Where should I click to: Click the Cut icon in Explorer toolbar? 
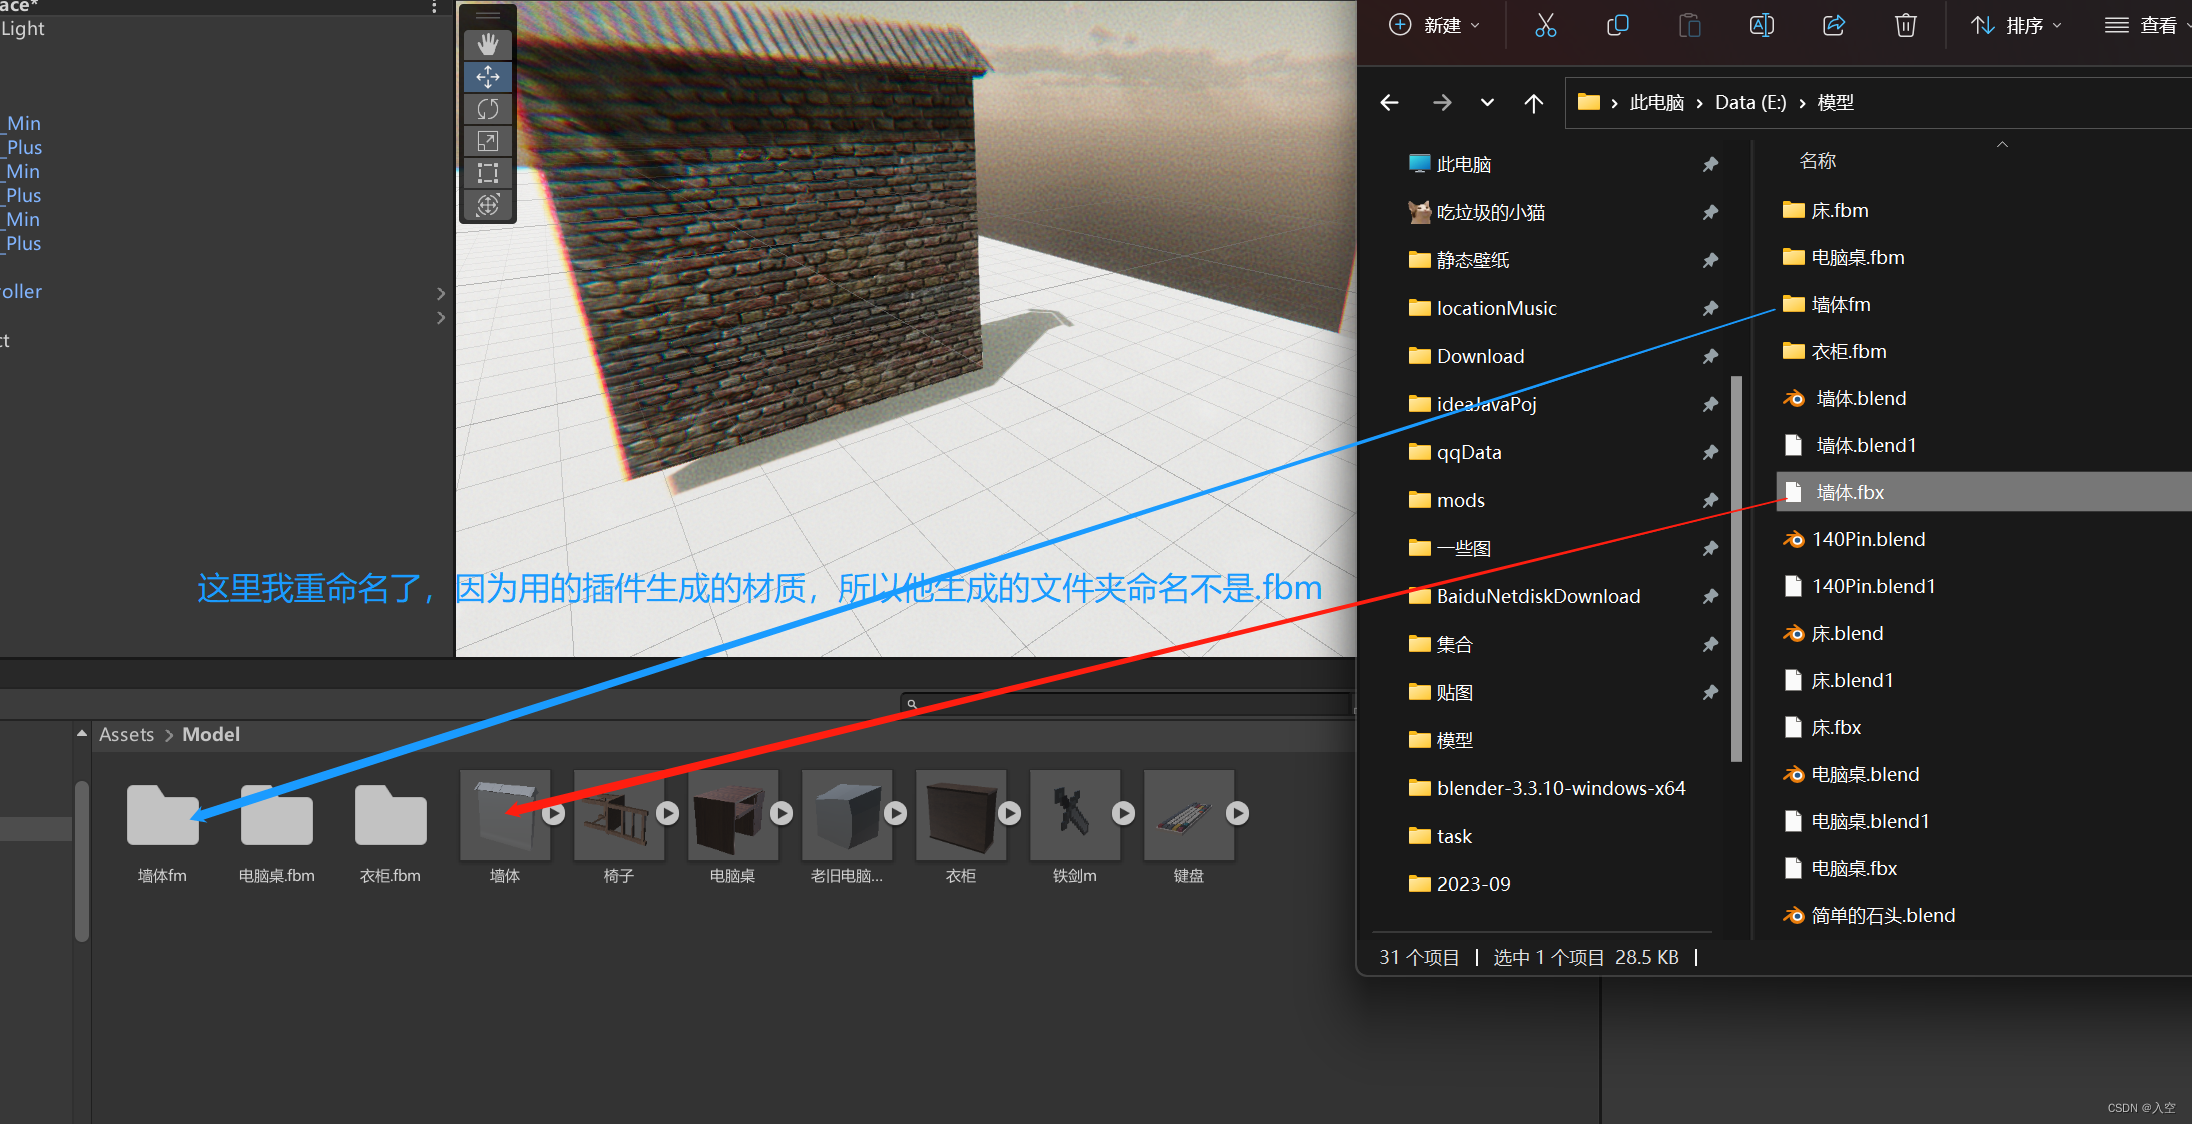pyautogui.click(x=1545, y=25)
